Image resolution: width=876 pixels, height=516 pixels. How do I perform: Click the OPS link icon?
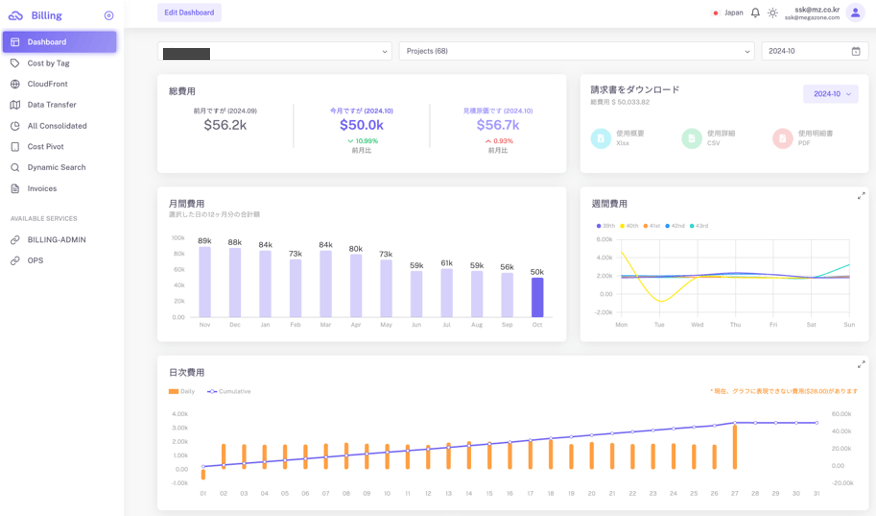coord(15,260)
